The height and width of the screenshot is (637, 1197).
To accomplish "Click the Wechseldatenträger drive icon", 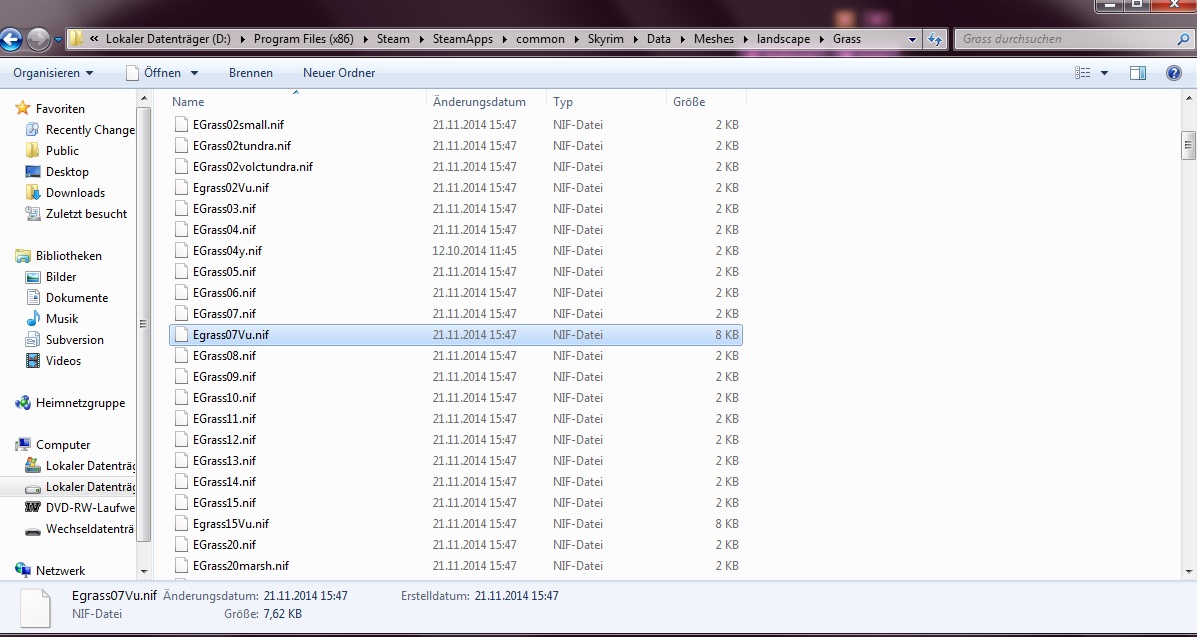I will (x=33, y=529).
